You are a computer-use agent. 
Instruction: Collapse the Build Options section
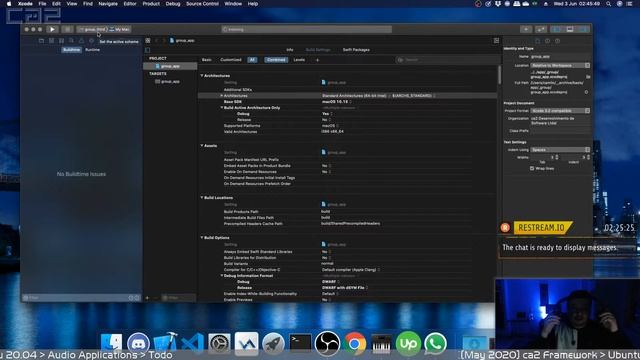[202, 238]
